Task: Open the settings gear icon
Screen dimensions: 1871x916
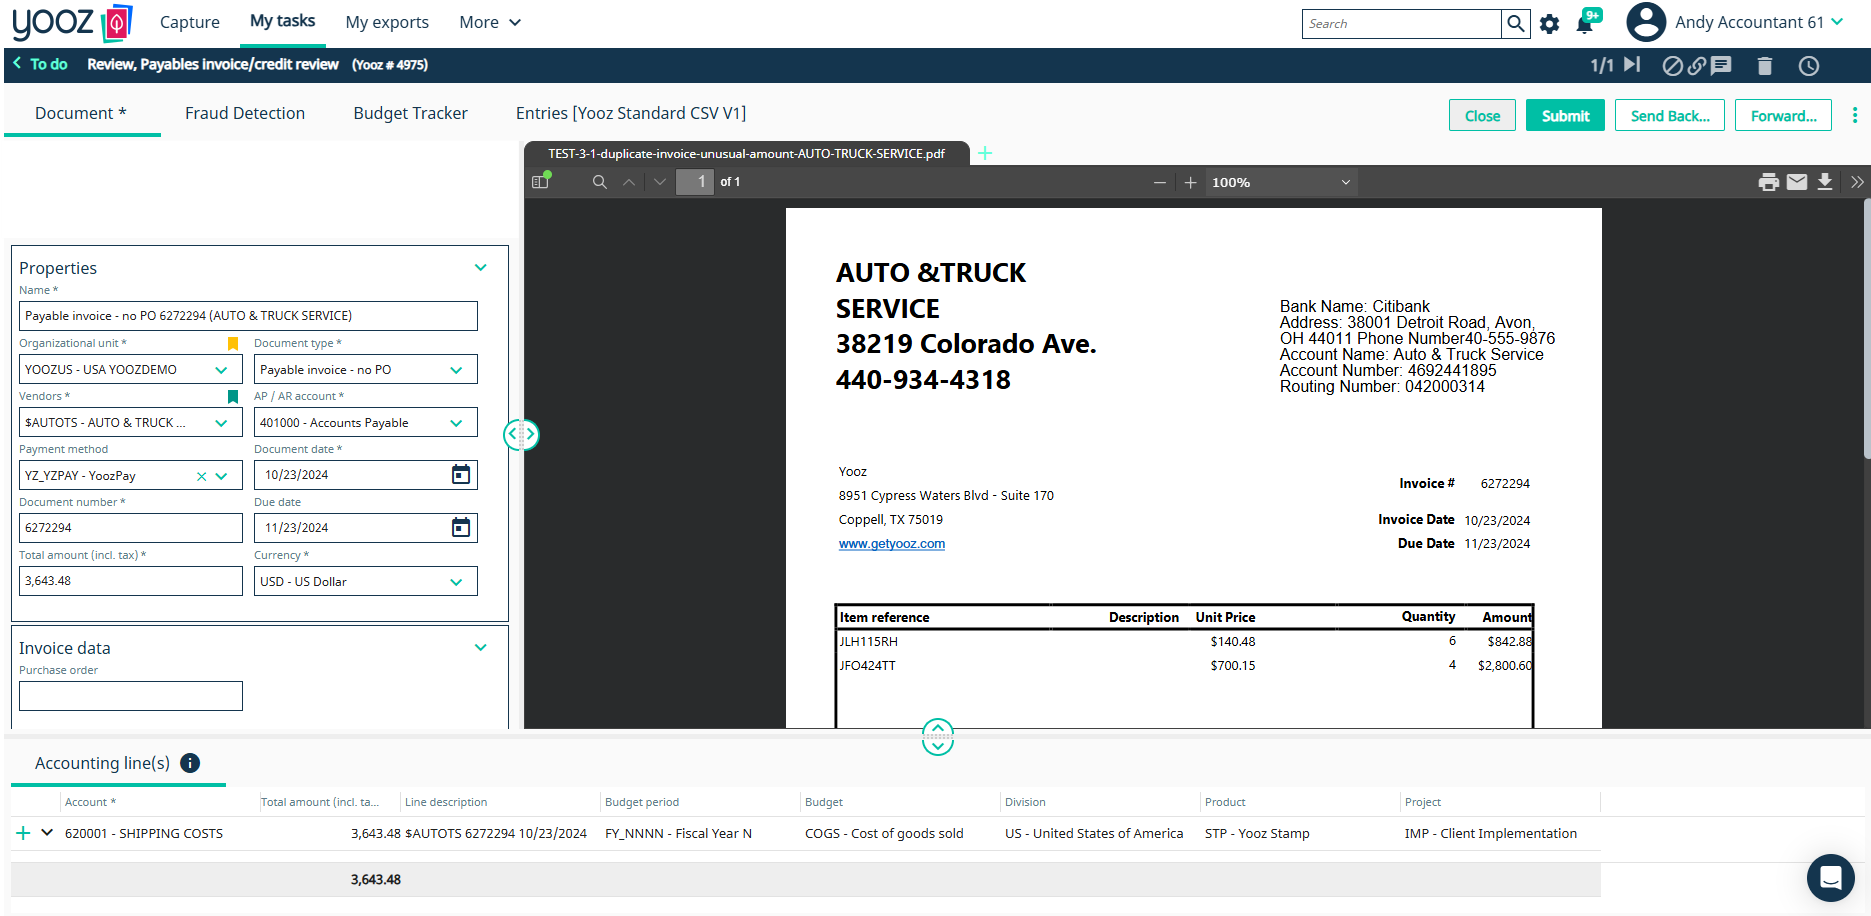Action: pyautogui.click(x=1549, y=24)
